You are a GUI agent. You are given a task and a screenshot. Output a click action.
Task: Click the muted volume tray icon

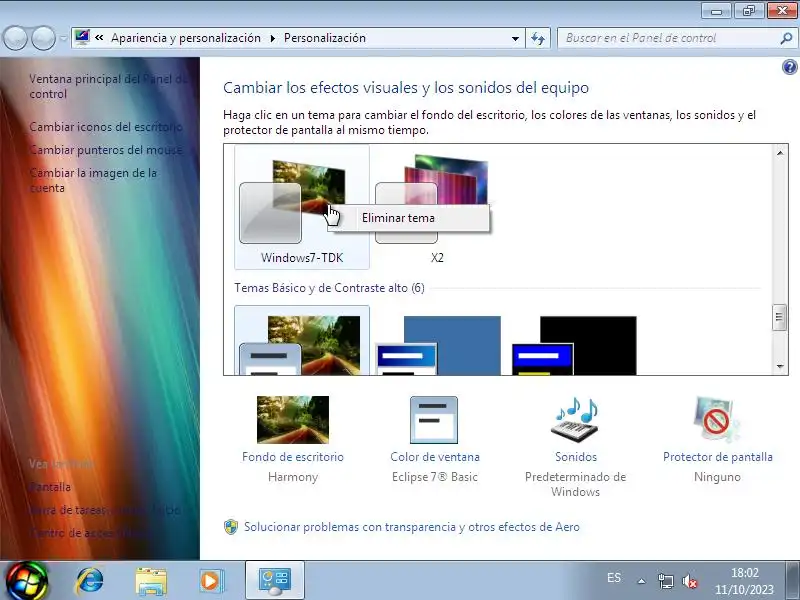[690, 581]
